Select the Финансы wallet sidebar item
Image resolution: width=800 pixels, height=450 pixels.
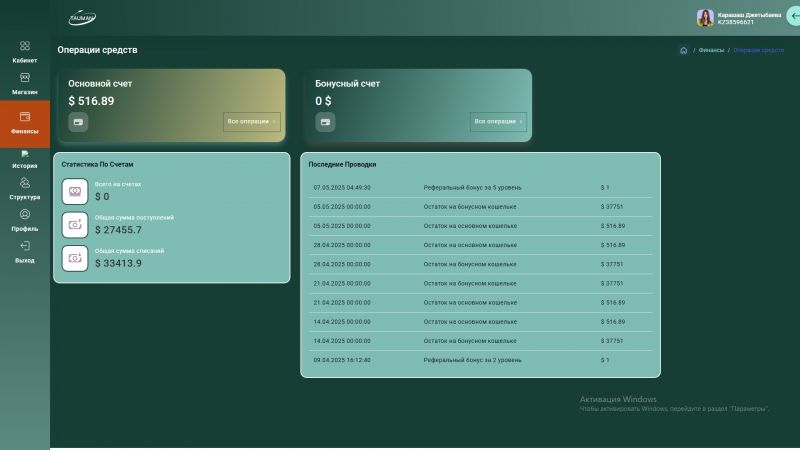point(25,122)
